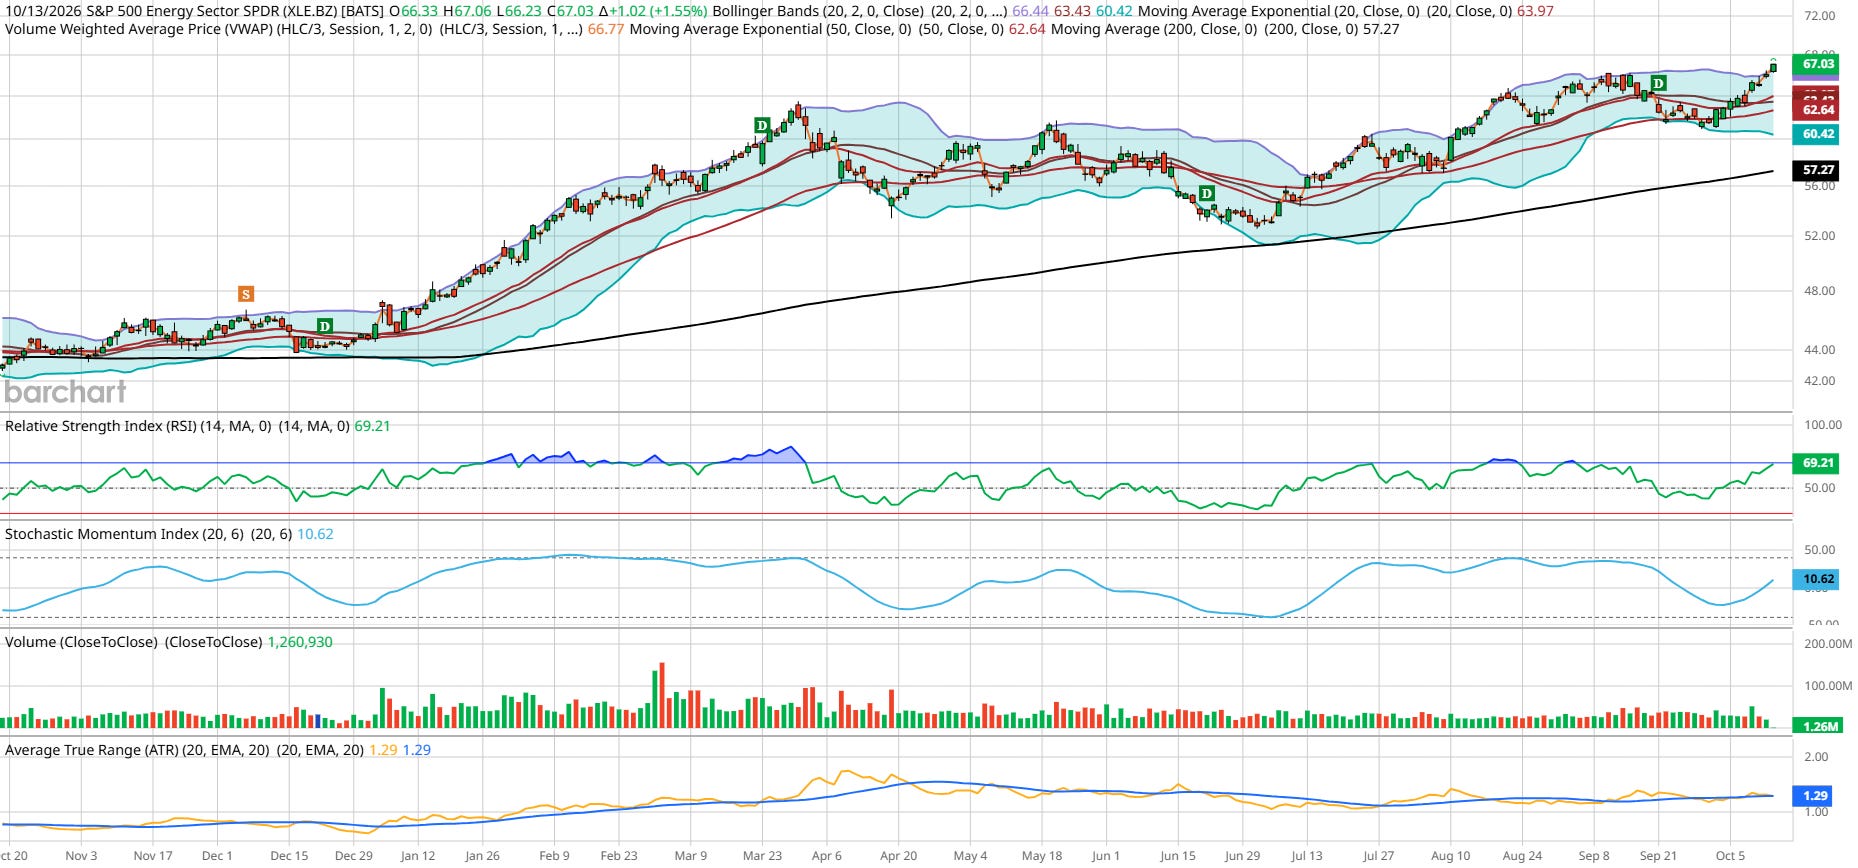Click the Volume Weighted Average Price (VWAP) label
The width and height of the screenshot is (1858, 868).
click(218, 29)
